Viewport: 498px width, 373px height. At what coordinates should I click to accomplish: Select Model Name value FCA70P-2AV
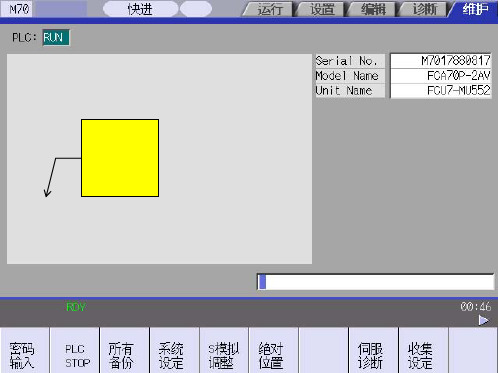coord(441,76)
